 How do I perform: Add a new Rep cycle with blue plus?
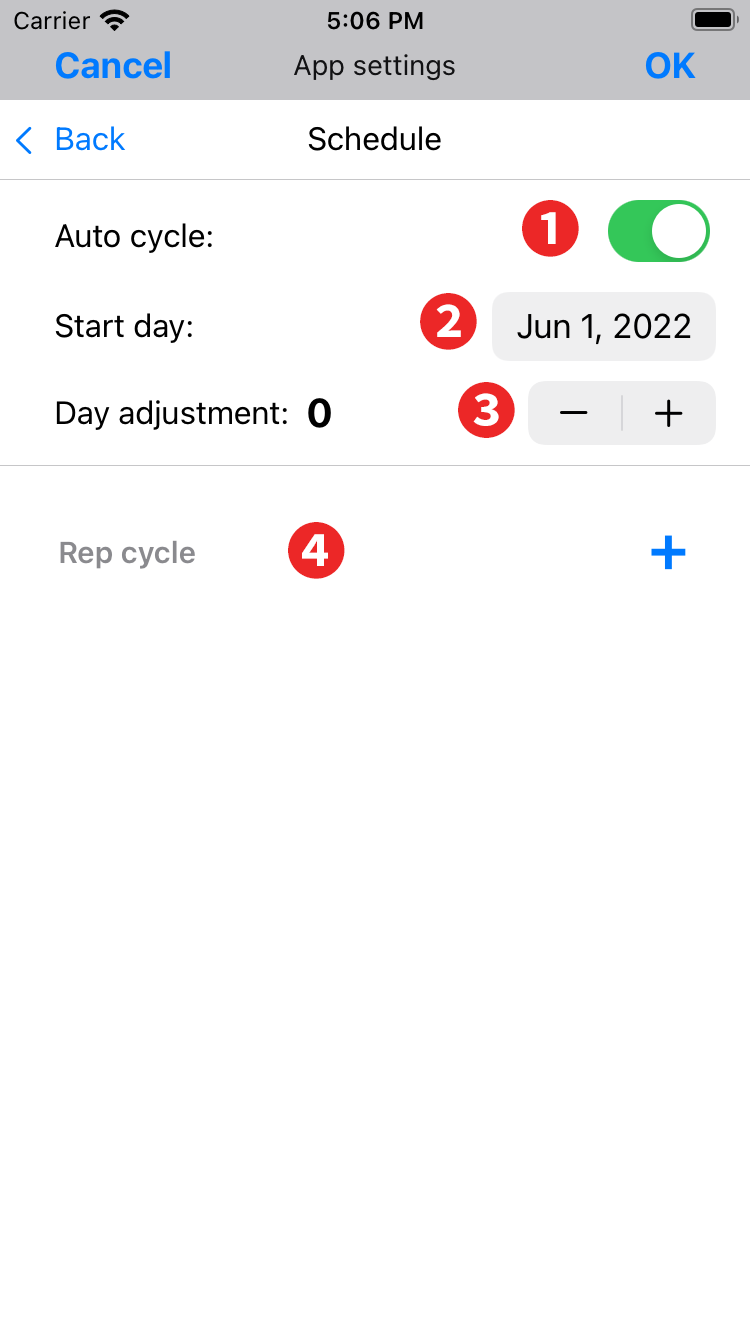tap(668, 552)
